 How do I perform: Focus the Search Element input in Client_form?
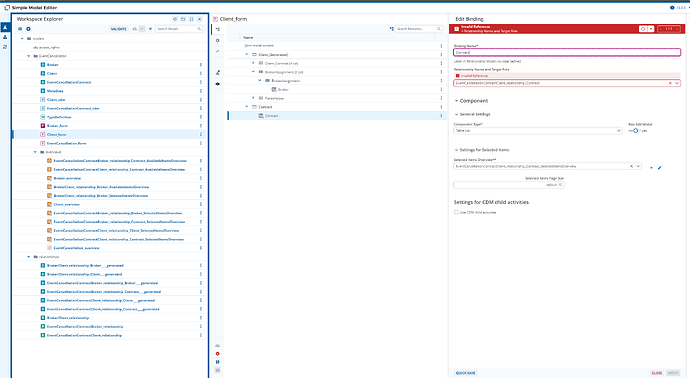(x=418, y=29)
